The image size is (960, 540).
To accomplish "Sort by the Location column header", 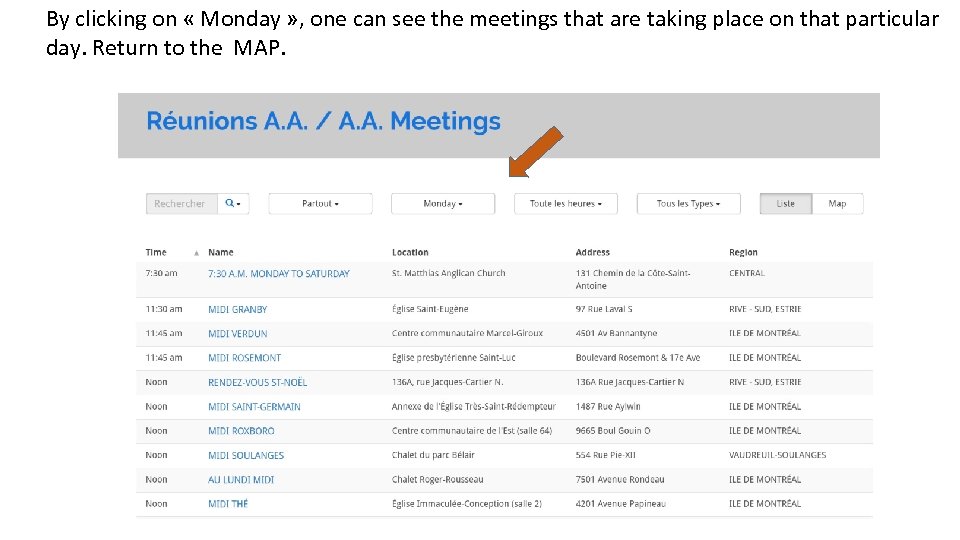I will 410,253.
